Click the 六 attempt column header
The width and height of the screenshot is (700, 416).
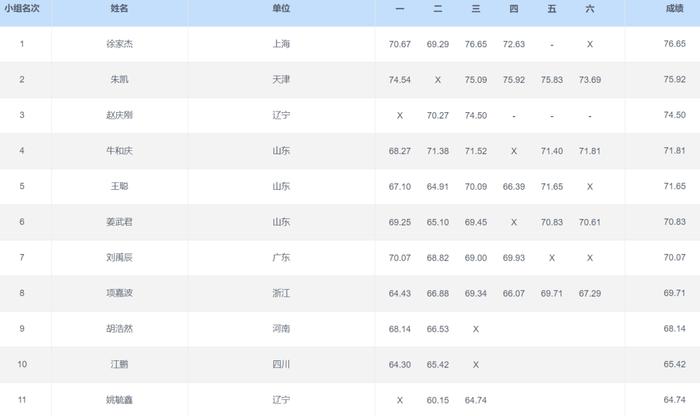(x=590, y=8)
